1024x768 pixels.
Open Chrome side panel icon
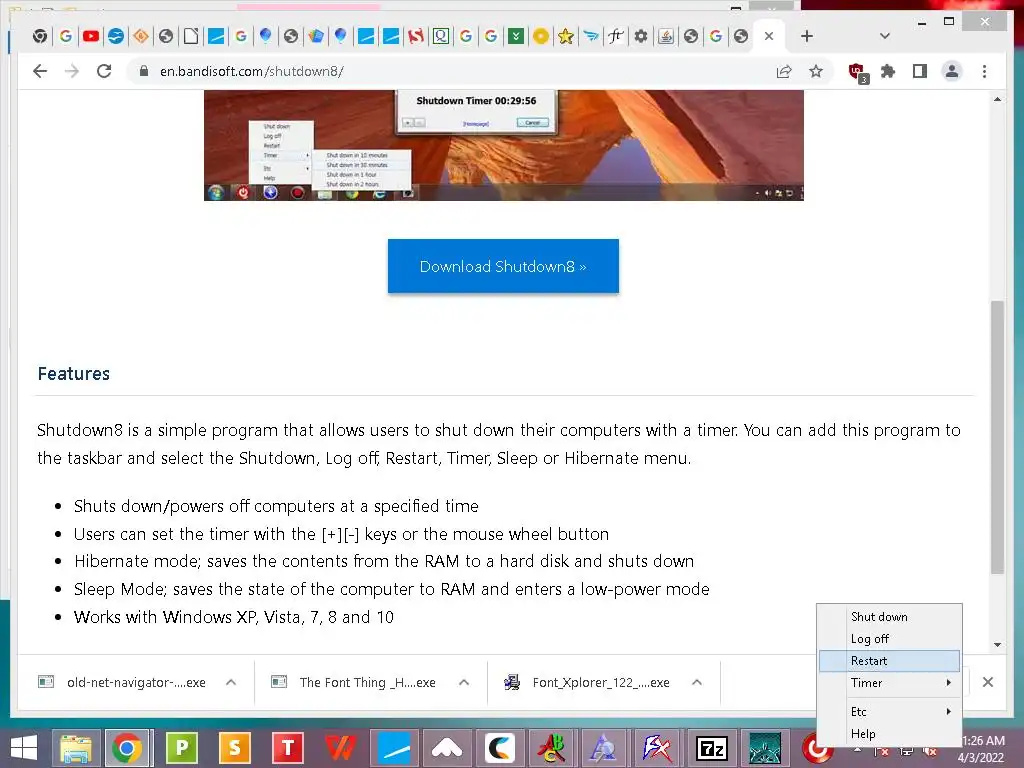click(x=920, y=71)
